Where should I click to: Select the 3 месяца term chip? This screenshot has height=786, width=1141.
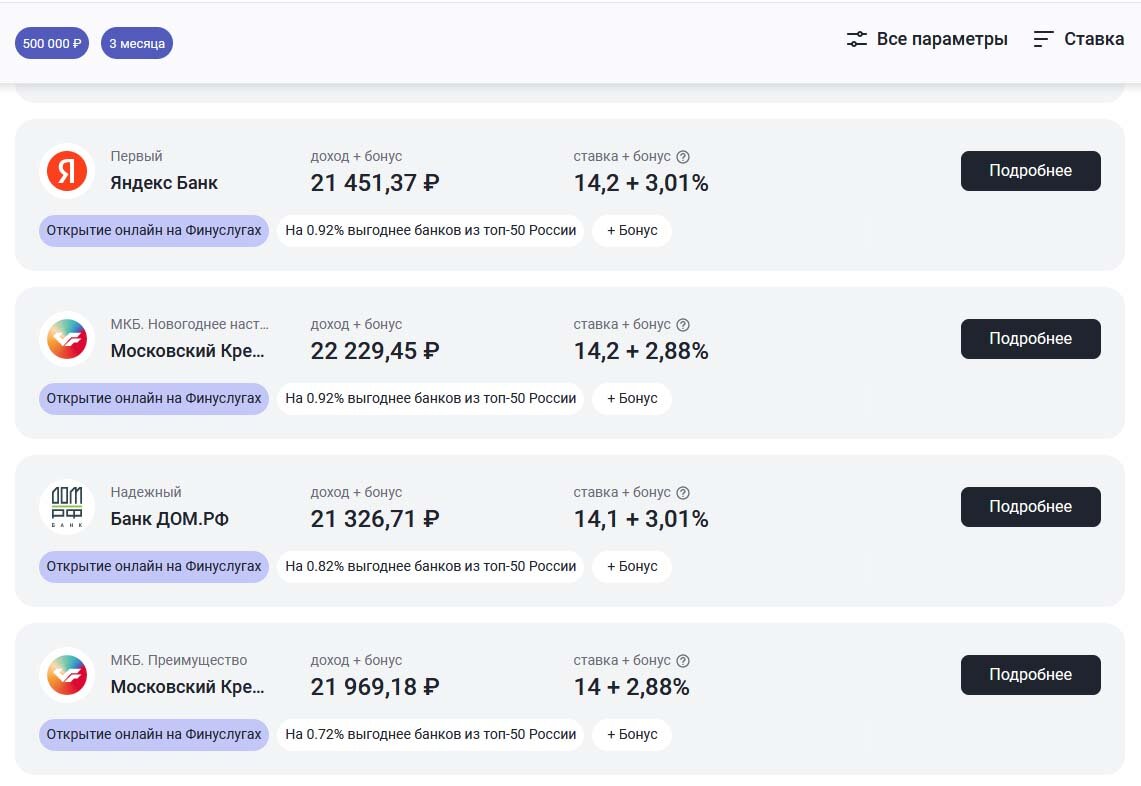(137, 44)
